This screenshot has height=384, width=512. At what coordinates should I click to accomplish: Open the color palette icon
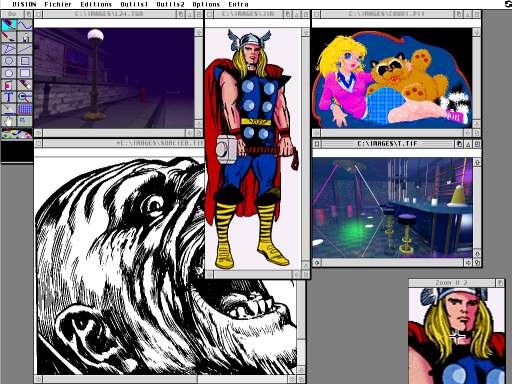17,134
